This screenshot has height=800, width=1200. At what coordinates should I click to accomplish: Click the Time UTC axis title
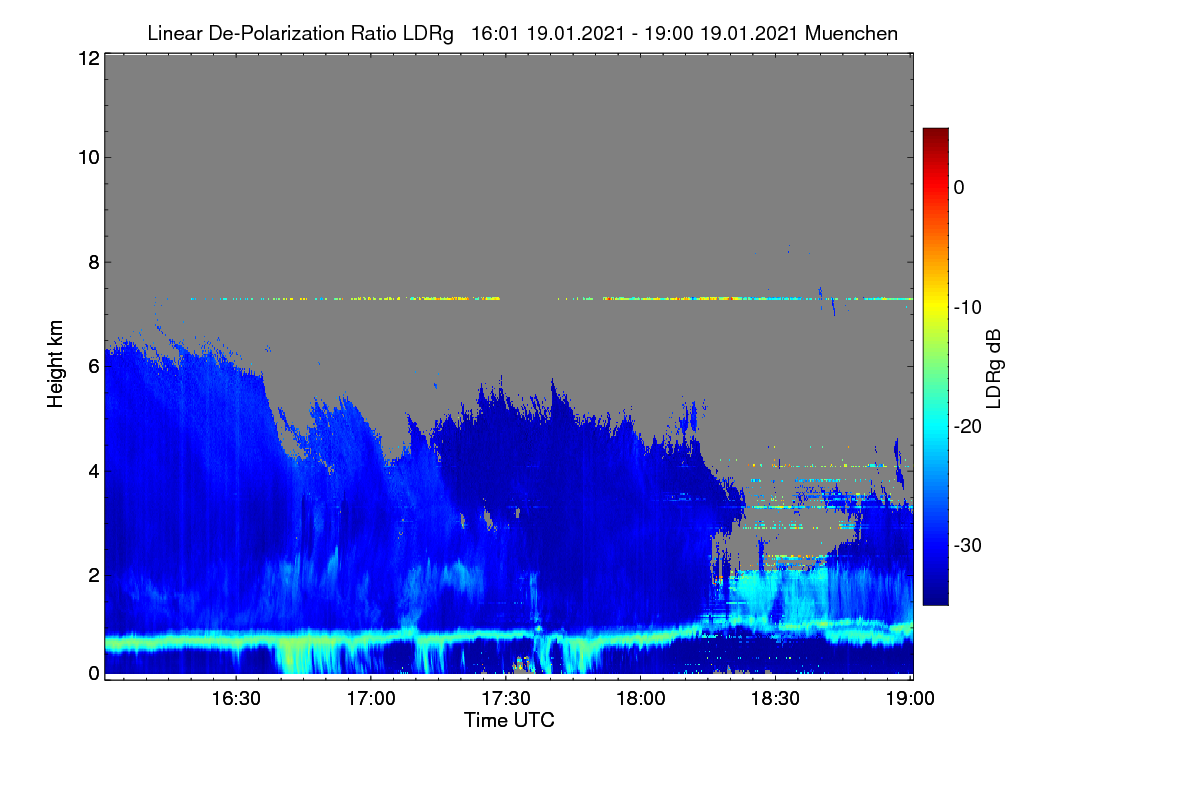[x=509, y=720]
